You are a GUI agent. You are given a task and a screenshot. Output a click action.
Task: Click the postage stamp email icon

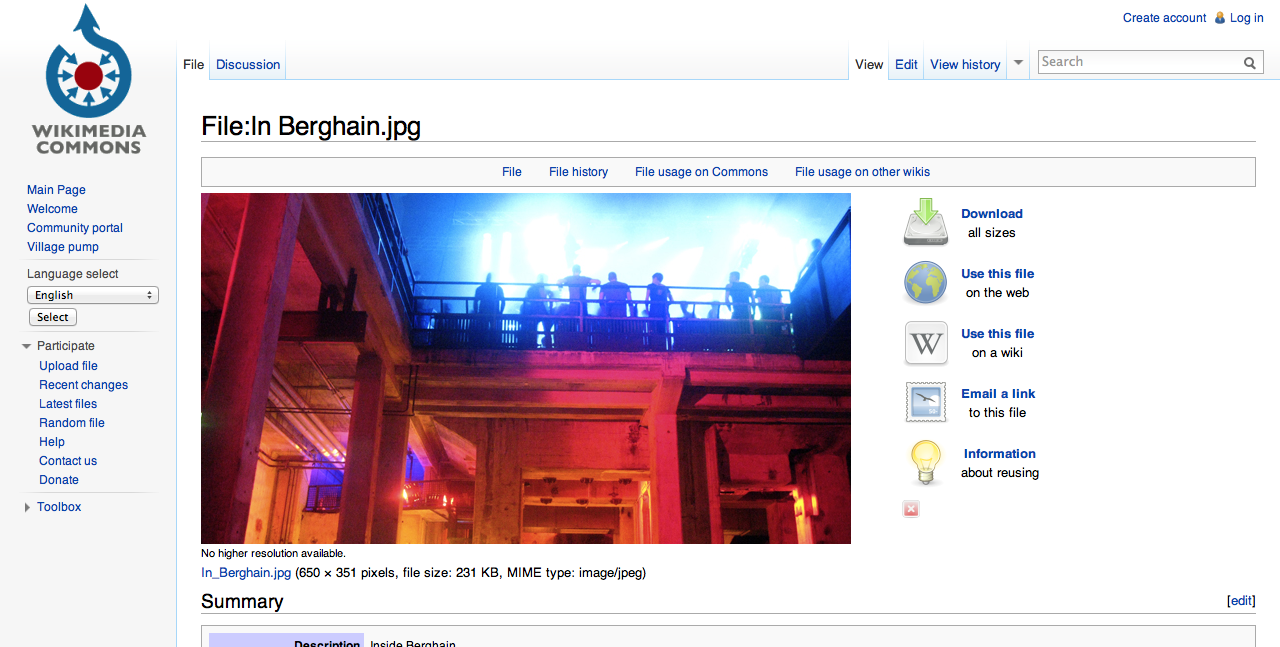[926, 402]
